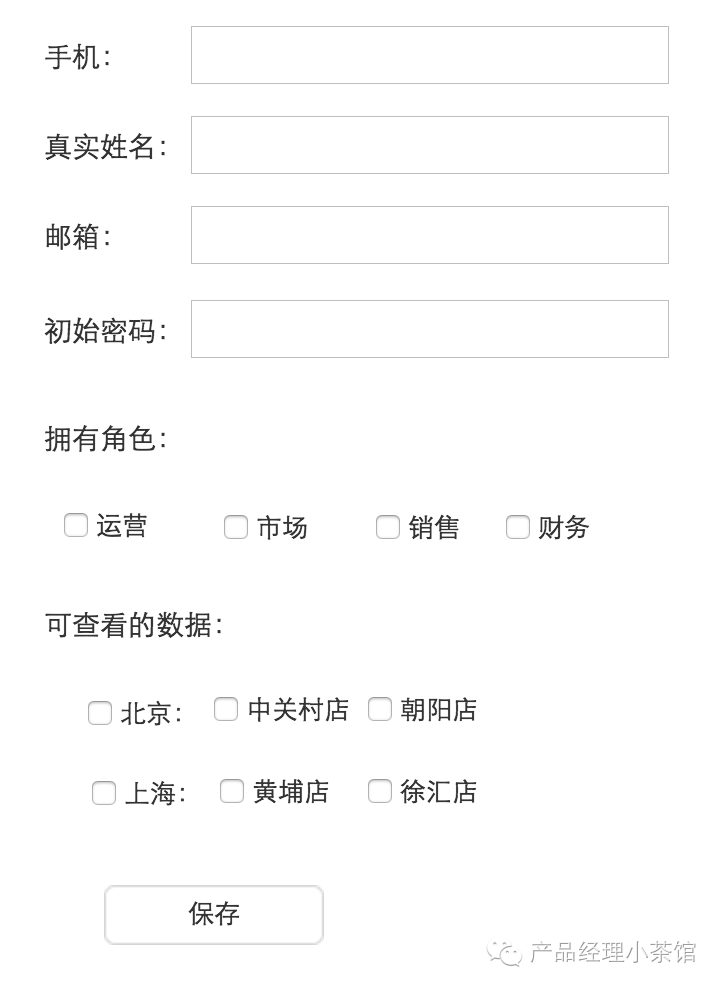Click the 运营 label text
This screenshot has width=721, height=989.
(122, 525)
